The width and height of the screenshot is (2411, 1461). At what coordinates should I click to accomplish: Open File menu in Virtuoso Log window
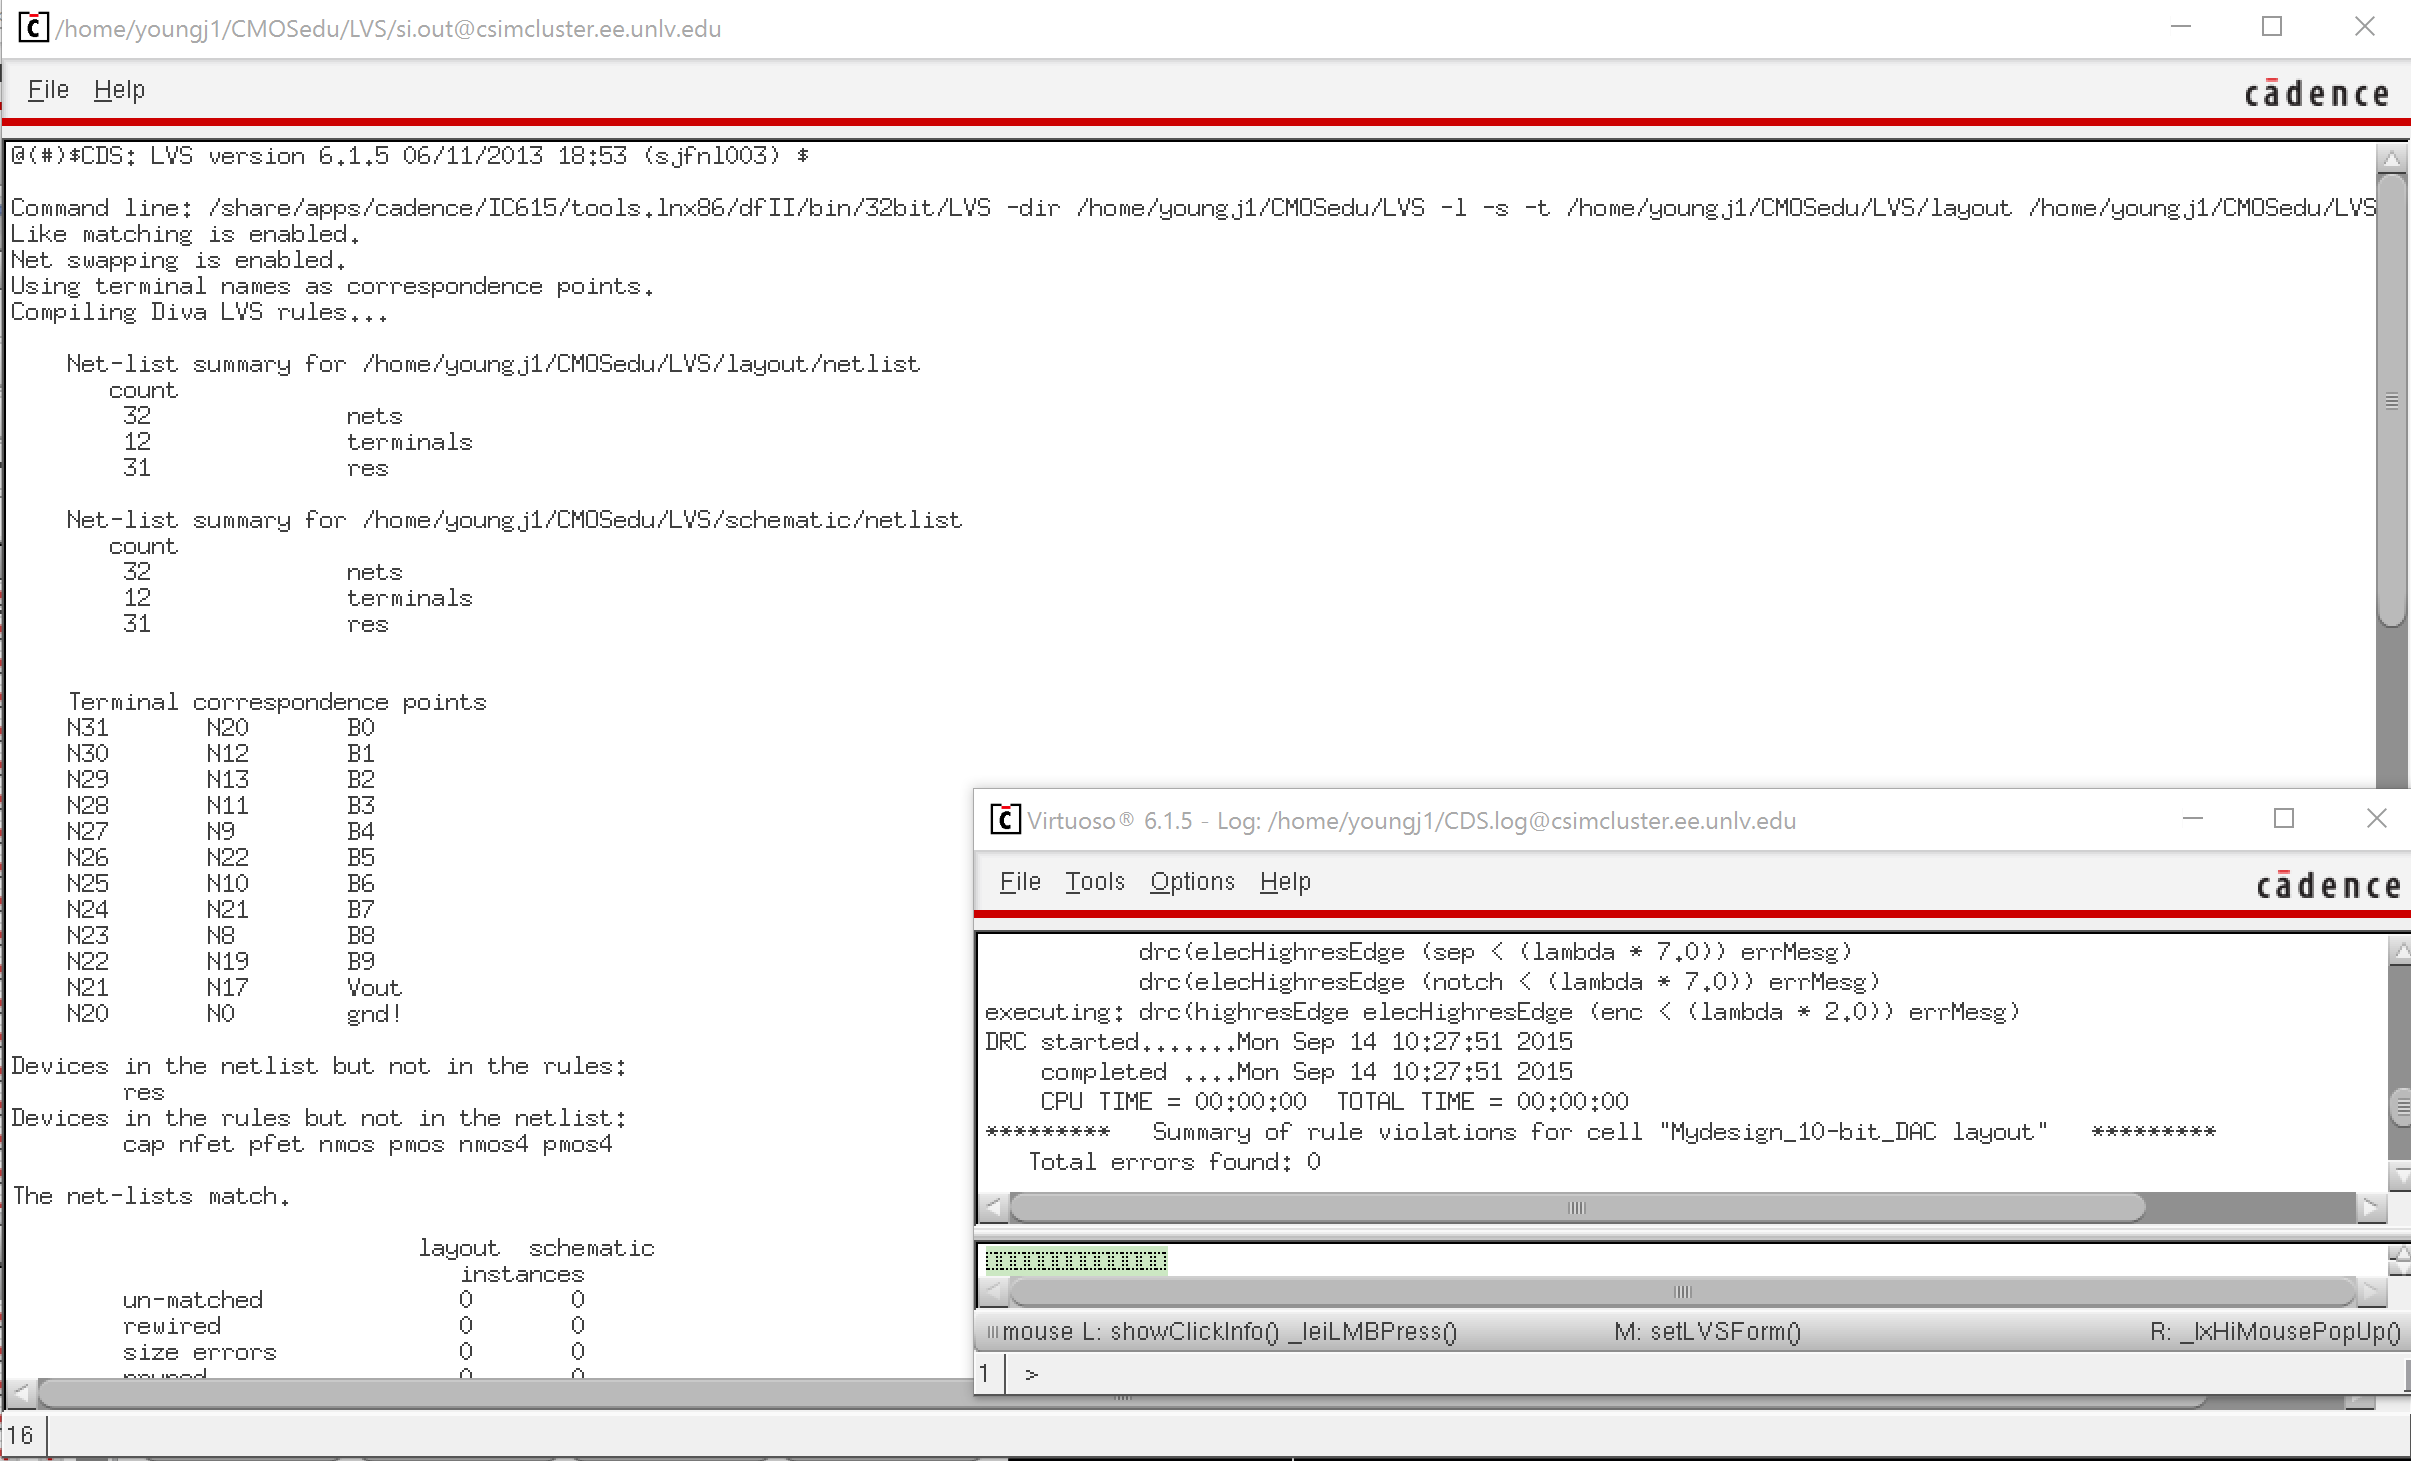(1020, 881)
